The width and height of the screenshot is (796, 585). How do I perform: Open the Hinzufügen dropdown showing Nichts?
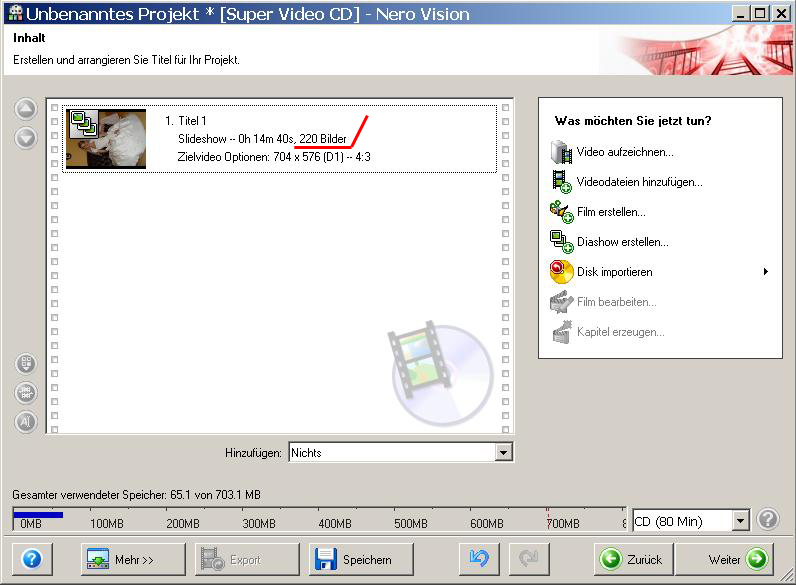click(401, 452)
